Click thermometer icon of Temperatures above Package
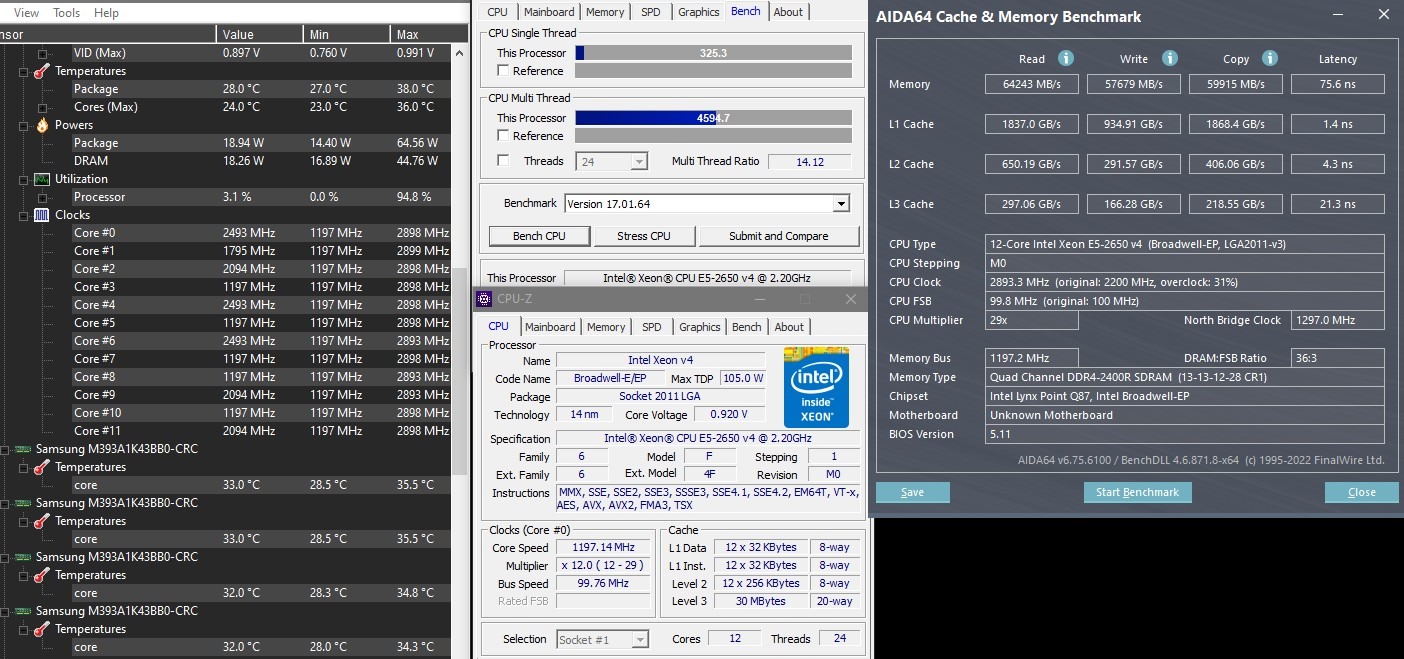 pos(42,71)
